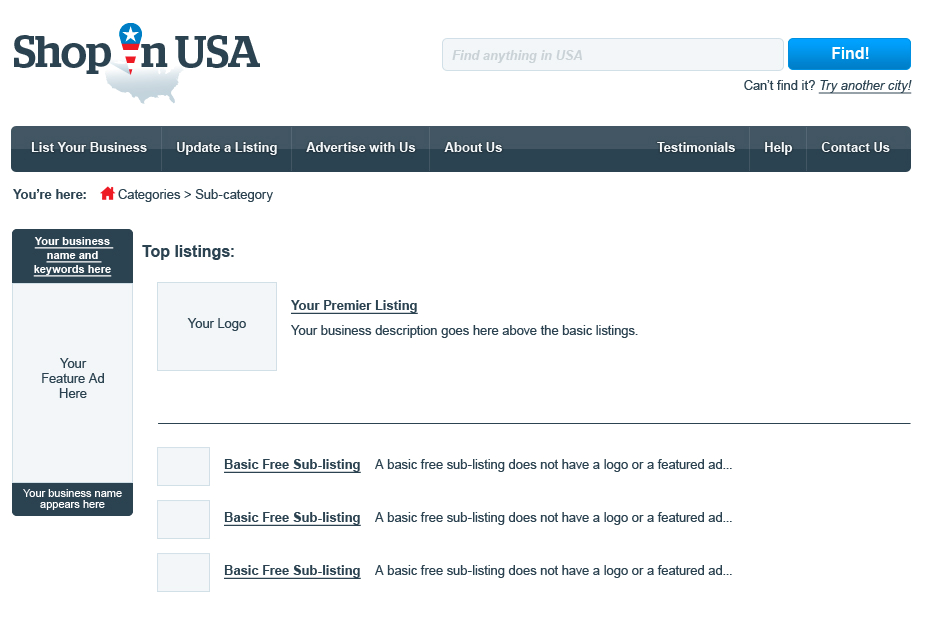
Task: Go to Update a Listing page
Action: coord(226,148)
